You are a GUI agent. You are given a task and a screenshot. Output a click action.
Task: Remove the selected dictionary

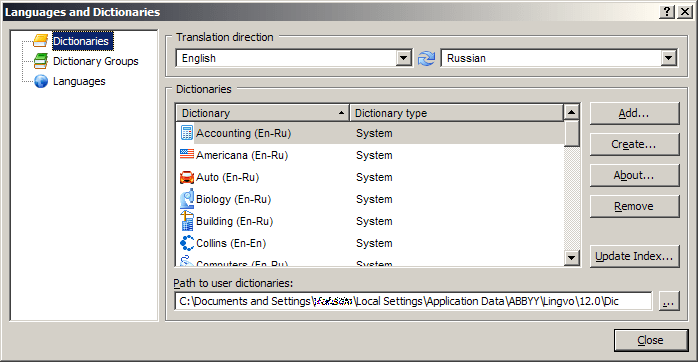634,206
